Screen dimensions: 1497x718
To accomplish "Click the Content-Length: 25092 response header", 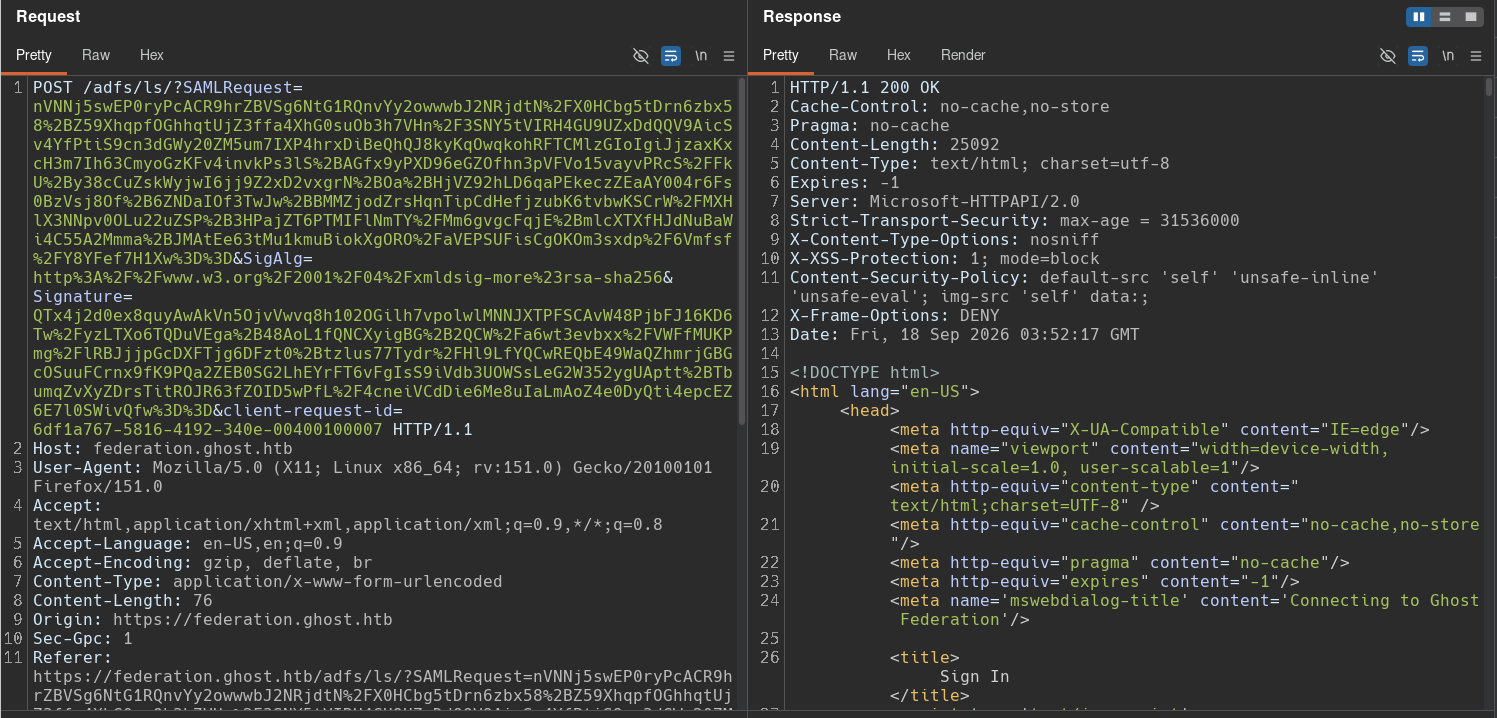I will 895,145.
